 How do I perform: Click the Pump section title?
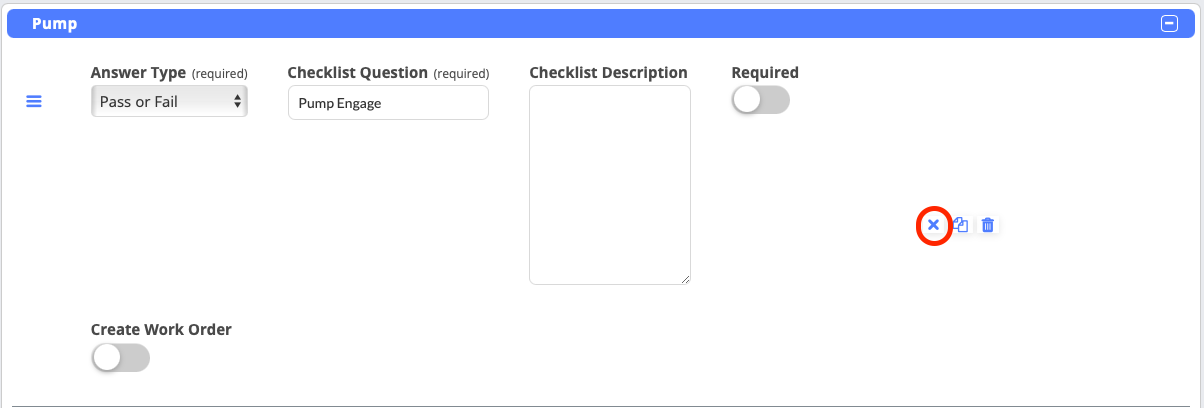tap(55, 23)
